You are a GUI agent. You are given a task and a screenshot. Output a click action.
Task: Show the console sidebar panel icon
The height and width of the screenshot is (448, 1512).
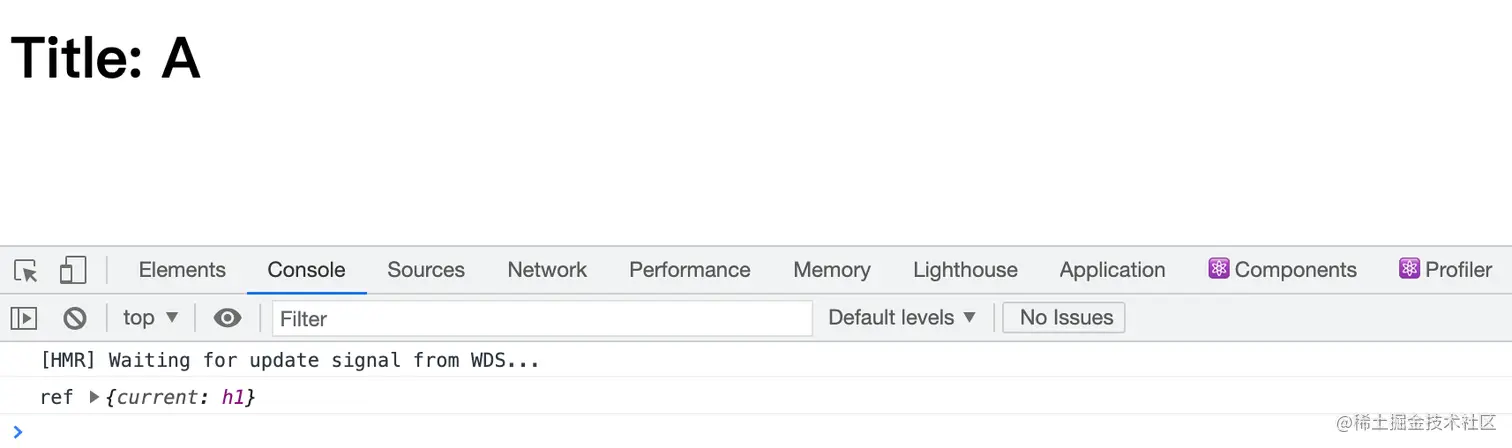click(x=24, y=318)
